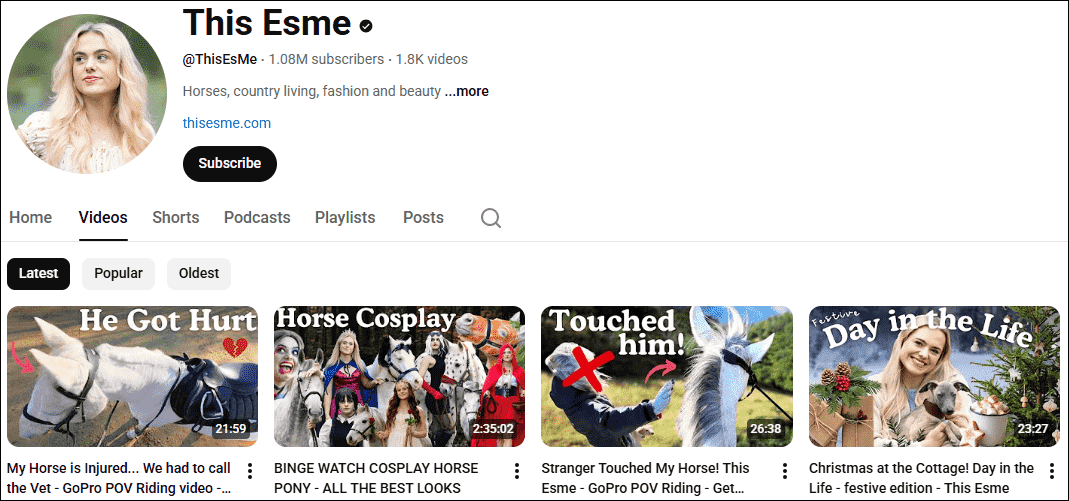
Task: Open Christmas at the Cottage video title
Action: [922, 479]
